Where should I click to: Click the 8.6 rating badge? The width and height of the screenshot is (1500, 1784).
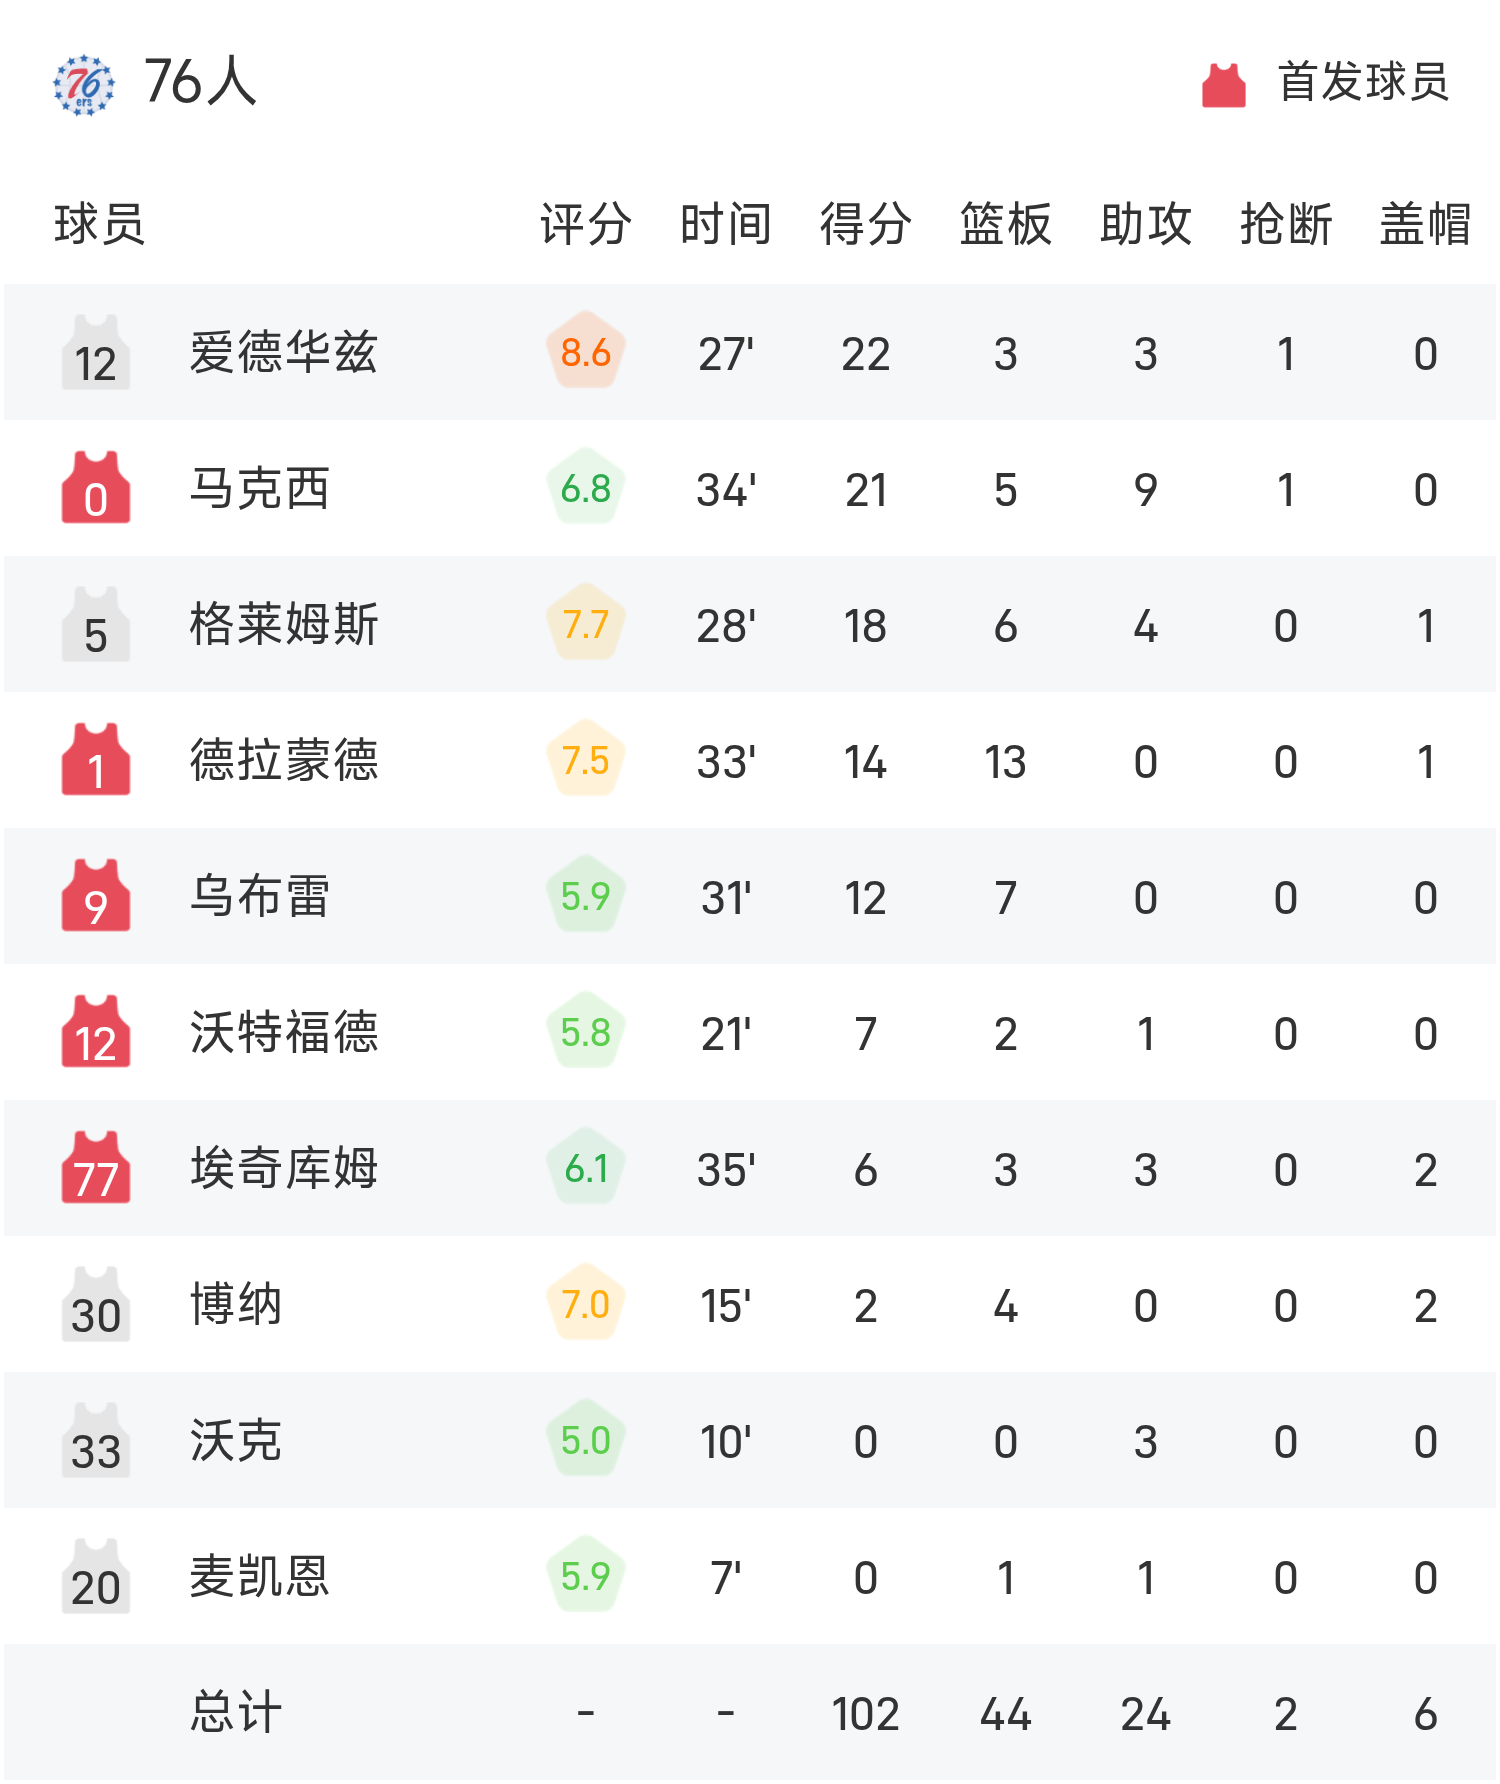586,352
